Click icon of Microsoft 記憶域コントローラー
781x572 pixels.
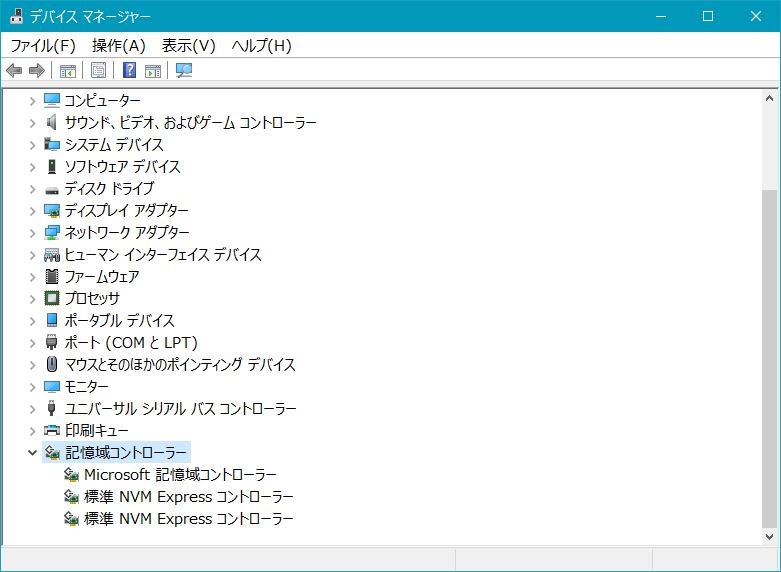[x=71, y=475]
